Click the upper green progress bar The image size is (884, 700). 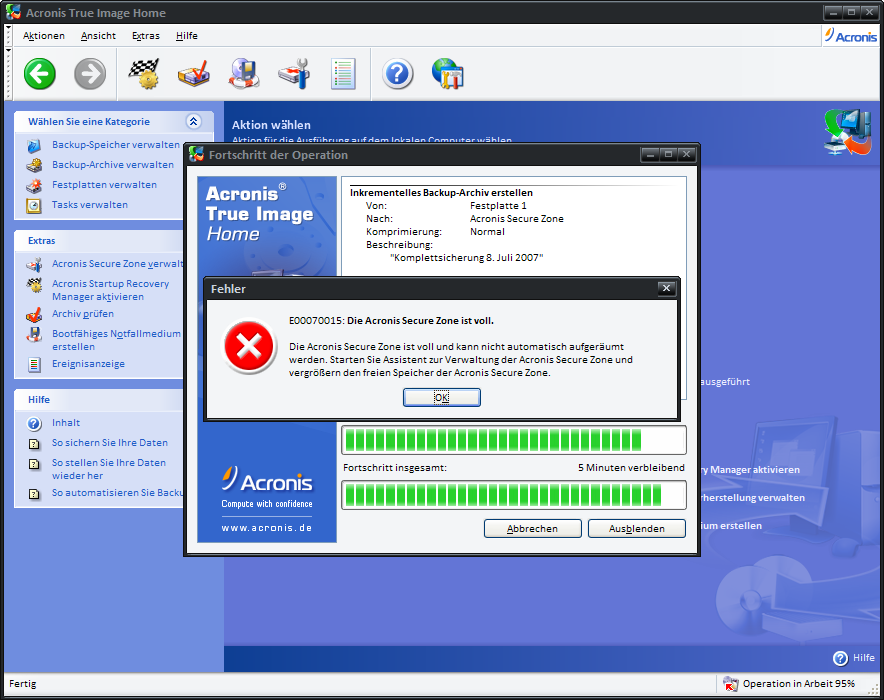[514, 440]
